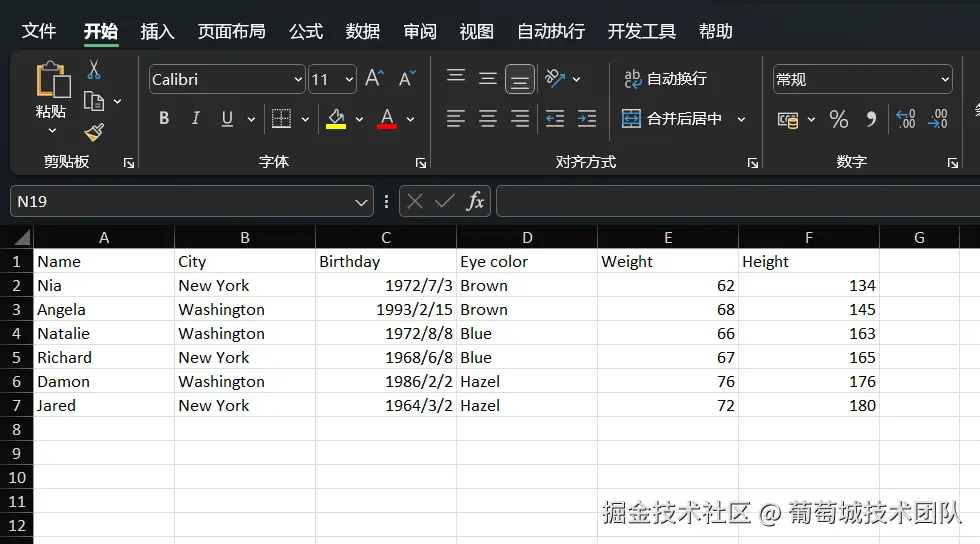Open the Calibri font name dropdown
Screen dimensions: 980x544
pyautogui.click(x=298, y=79)
